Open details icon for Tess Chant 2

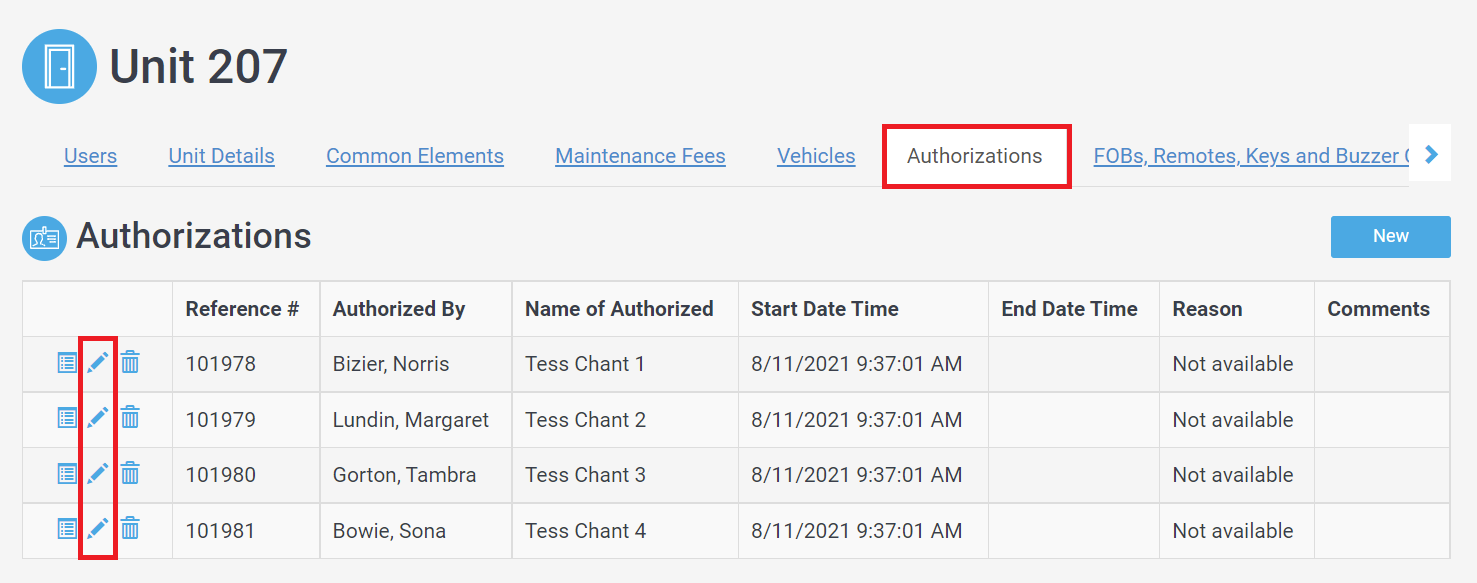[x=67, y=418]
